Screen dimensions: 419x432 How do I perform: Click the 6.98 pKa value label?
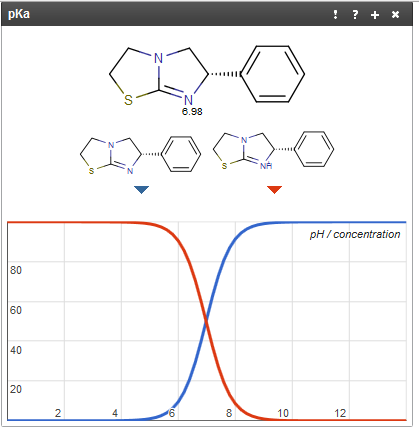click(x=192, y=111)
